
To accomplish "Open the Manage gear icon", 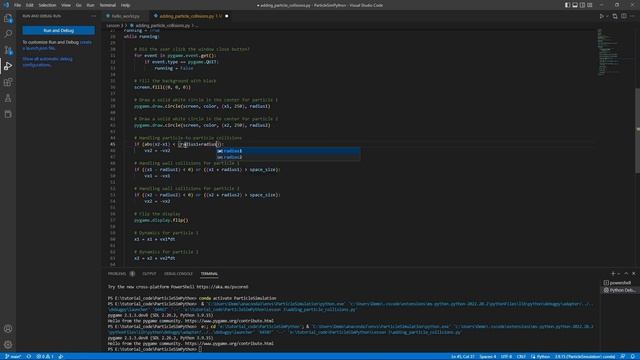I will (8, 344).
